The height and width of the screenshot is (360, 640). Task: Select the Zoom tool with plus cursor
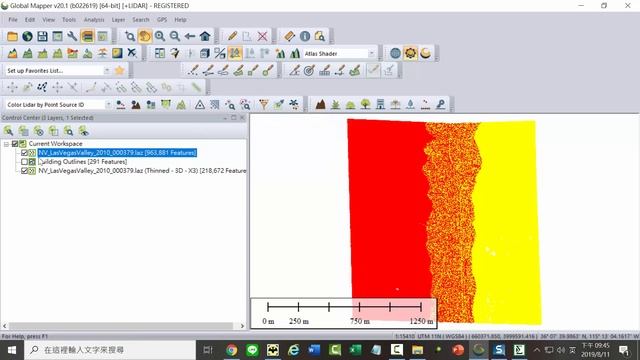[130, 36]
